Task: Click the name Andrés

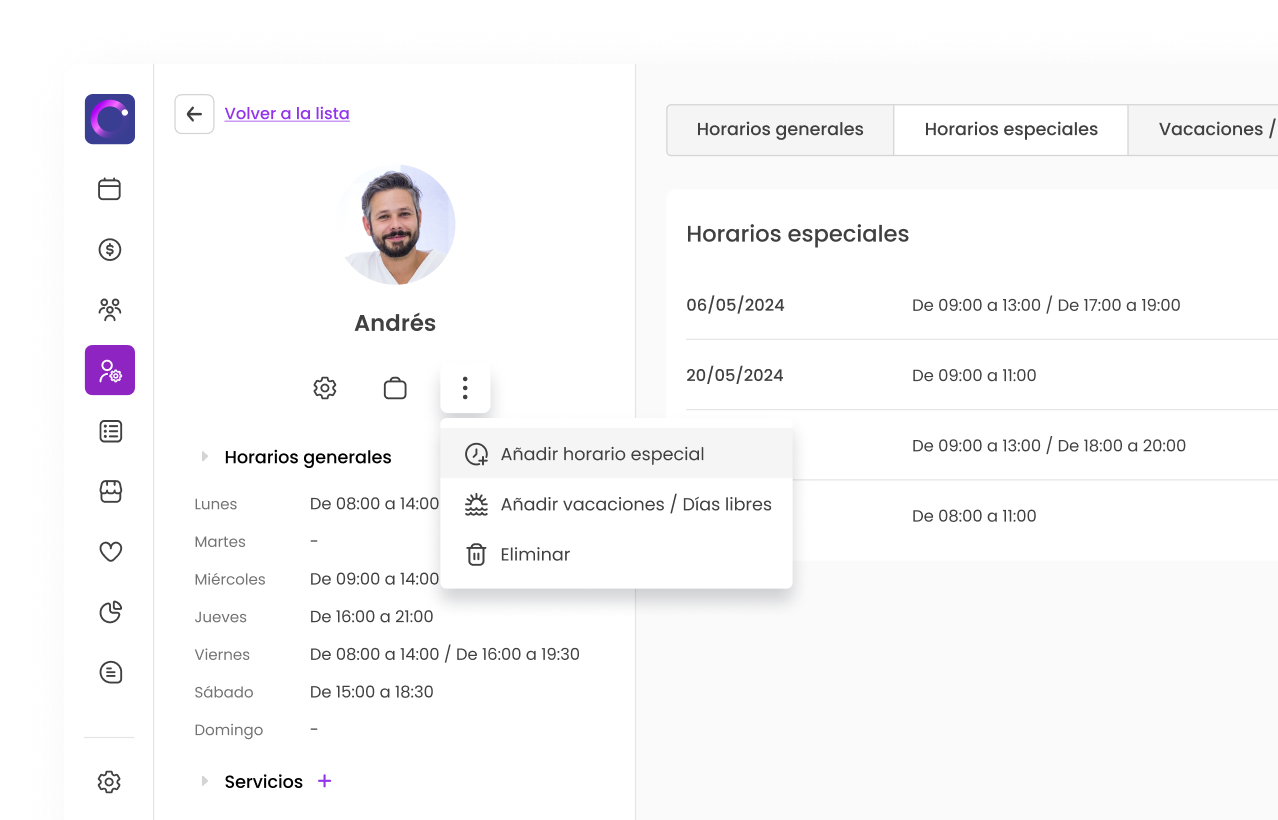Action: click(x=395, y=323)
